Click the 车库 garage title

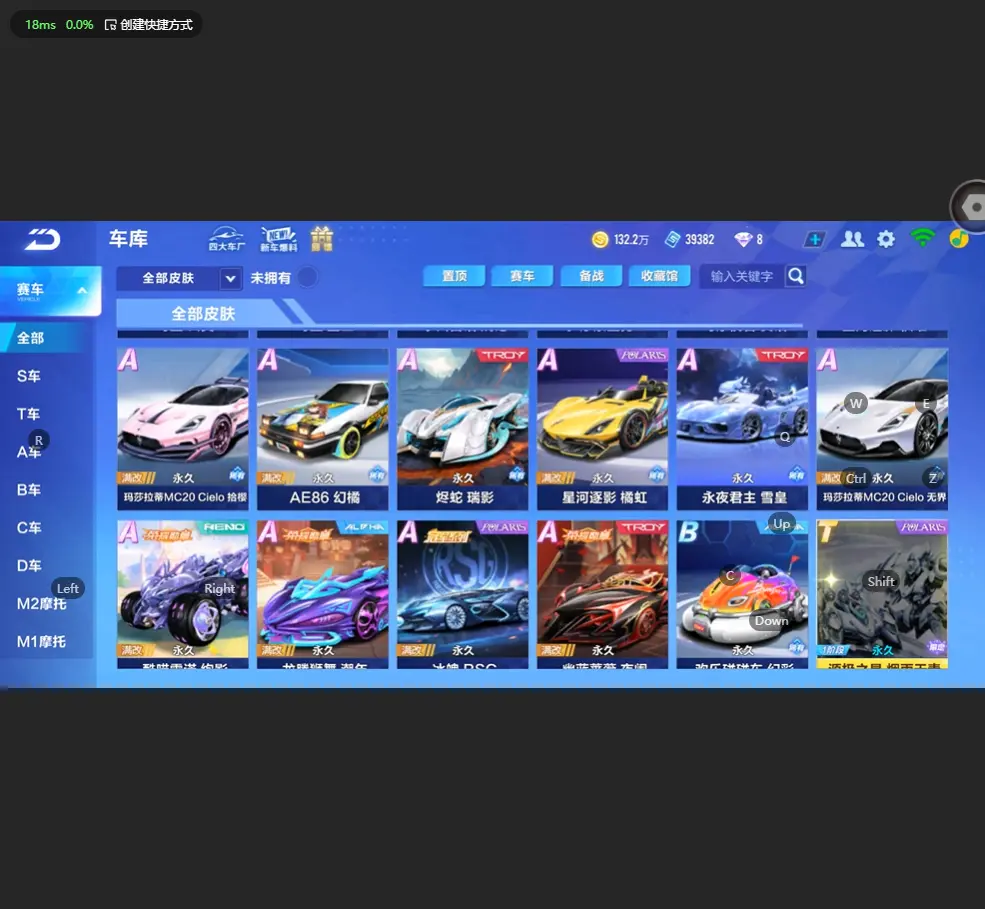click(x=128, y=239)
